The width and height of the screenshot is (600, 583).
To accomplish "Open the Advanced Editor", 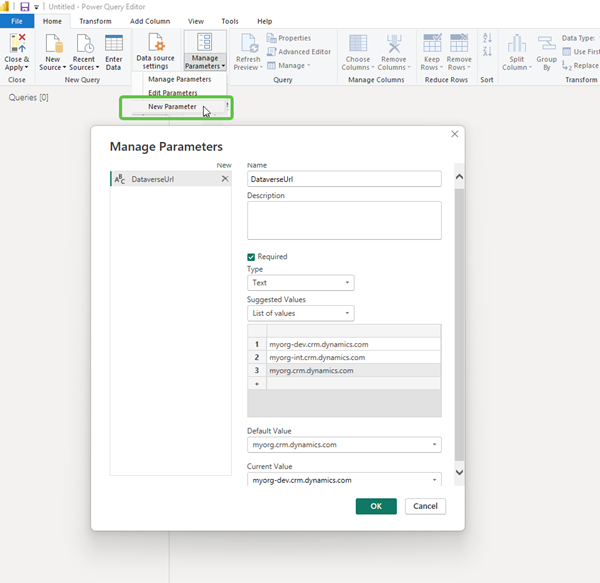I will click(x=298, y=52).
